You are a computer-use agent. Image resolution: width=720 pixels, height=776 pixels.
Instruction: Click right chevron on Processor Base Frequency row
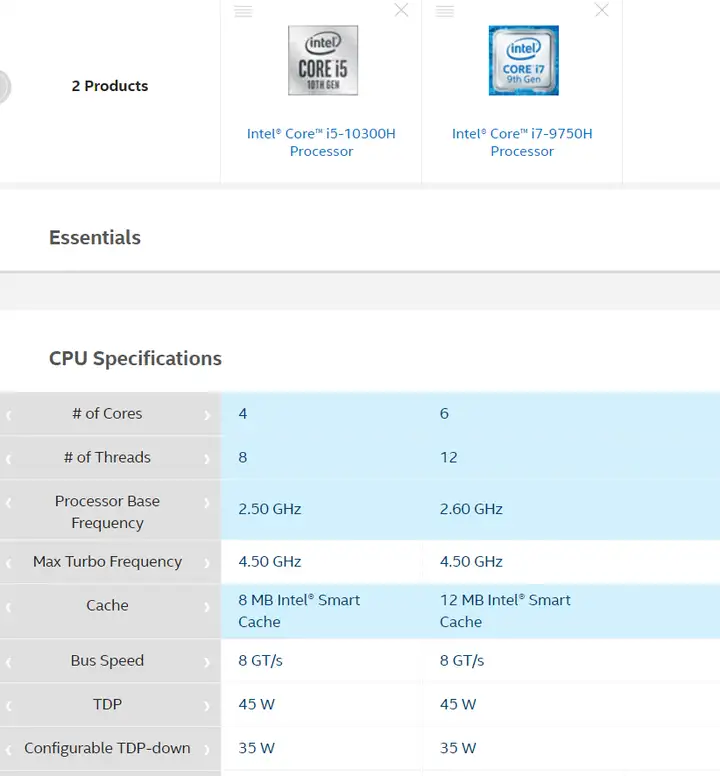207,503
